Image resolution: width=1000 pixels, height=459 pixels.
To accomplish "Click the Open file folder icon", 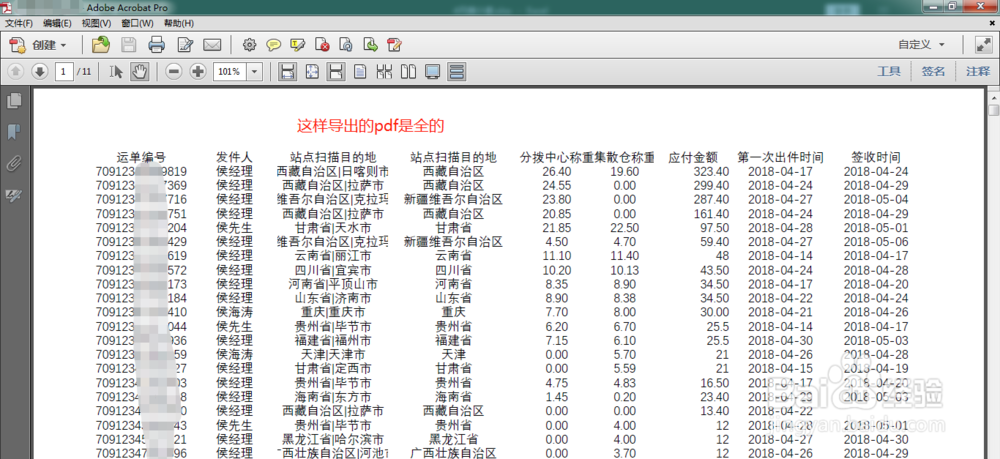I will tap(101, 45).
